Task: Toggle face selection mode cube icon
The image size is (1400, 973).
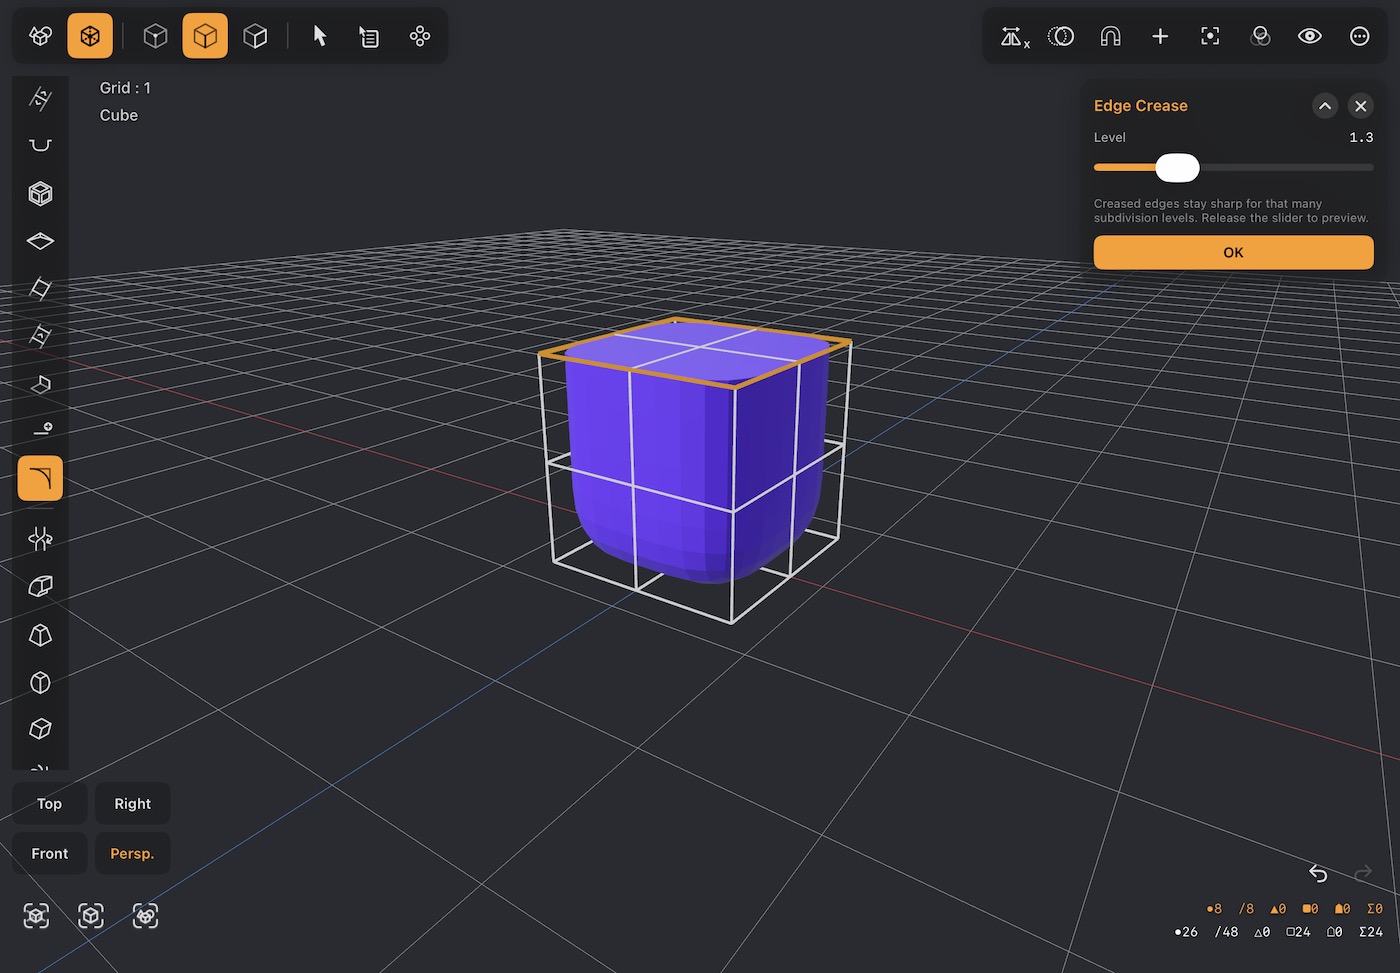Action: 255,36
